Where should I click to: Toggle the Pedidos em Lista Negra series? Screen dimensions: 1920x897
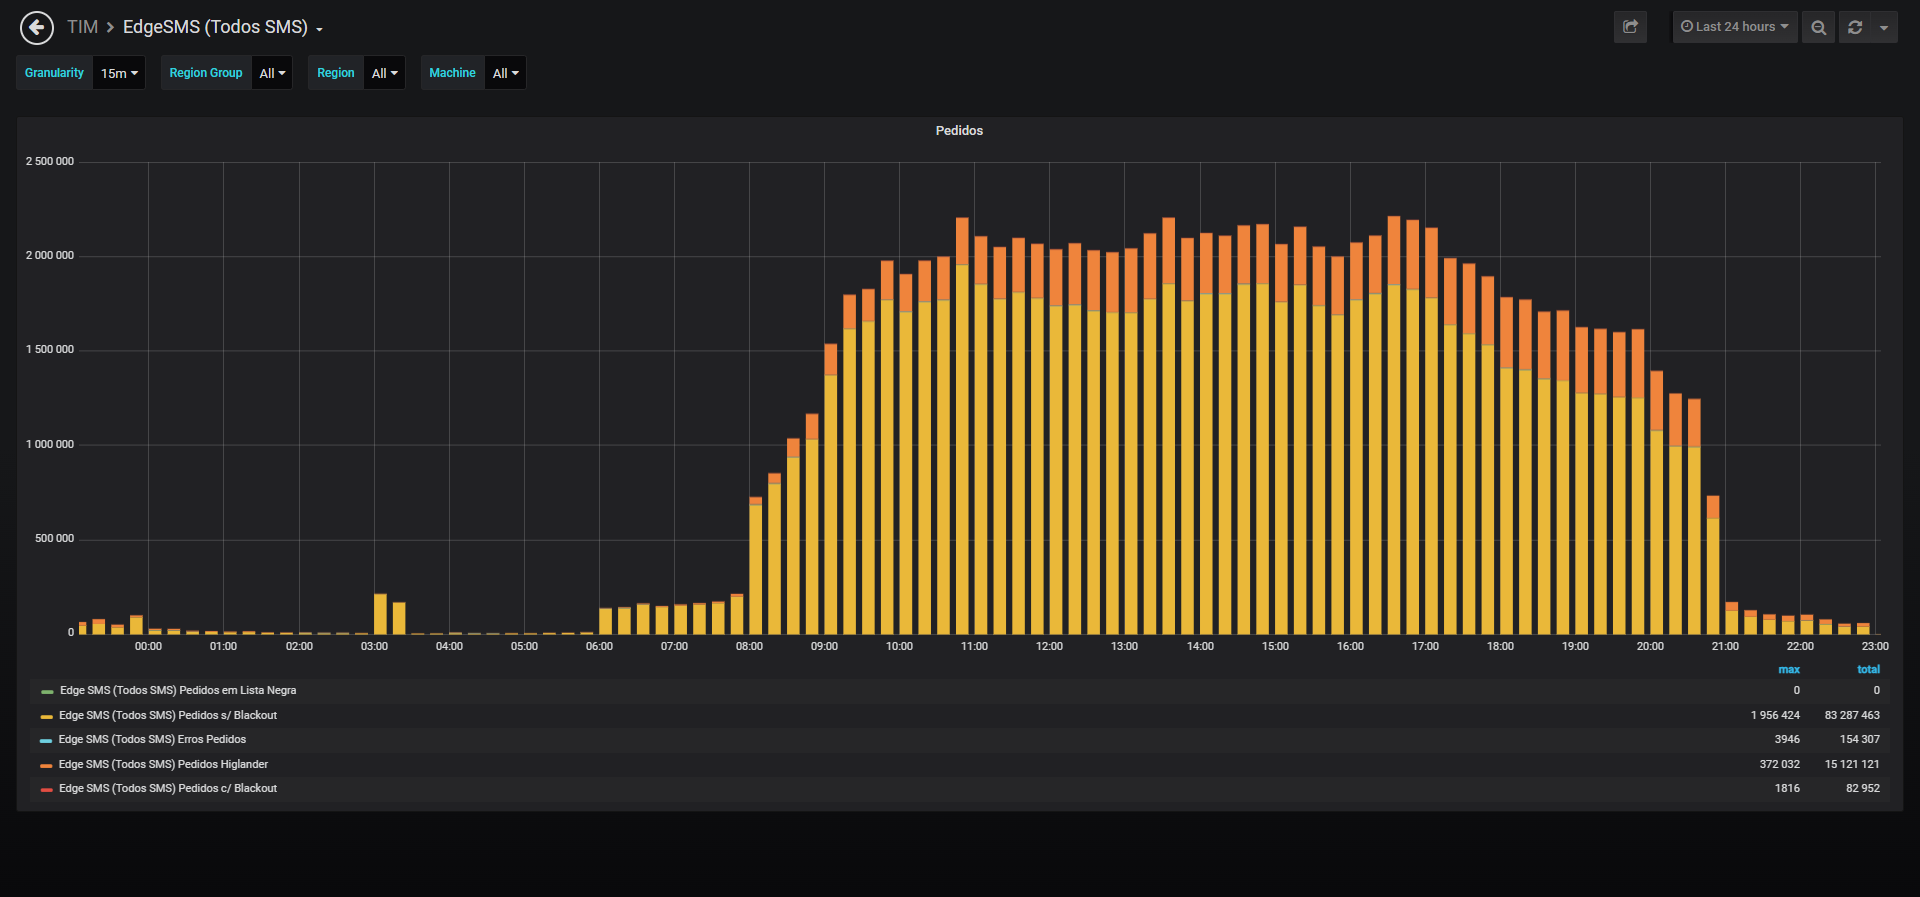tap(178, 691)
